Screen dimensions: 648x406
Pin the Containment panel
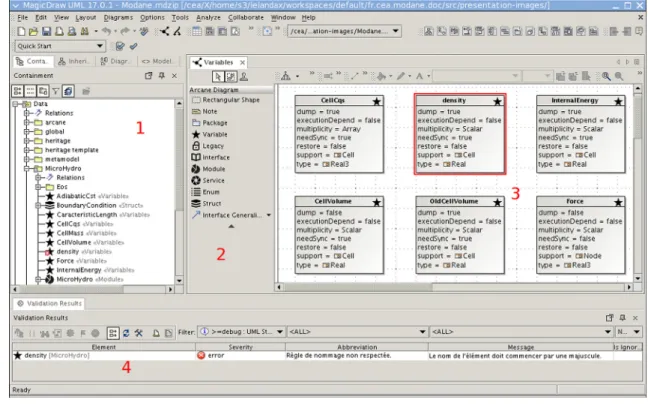click(x=162, y=76)
